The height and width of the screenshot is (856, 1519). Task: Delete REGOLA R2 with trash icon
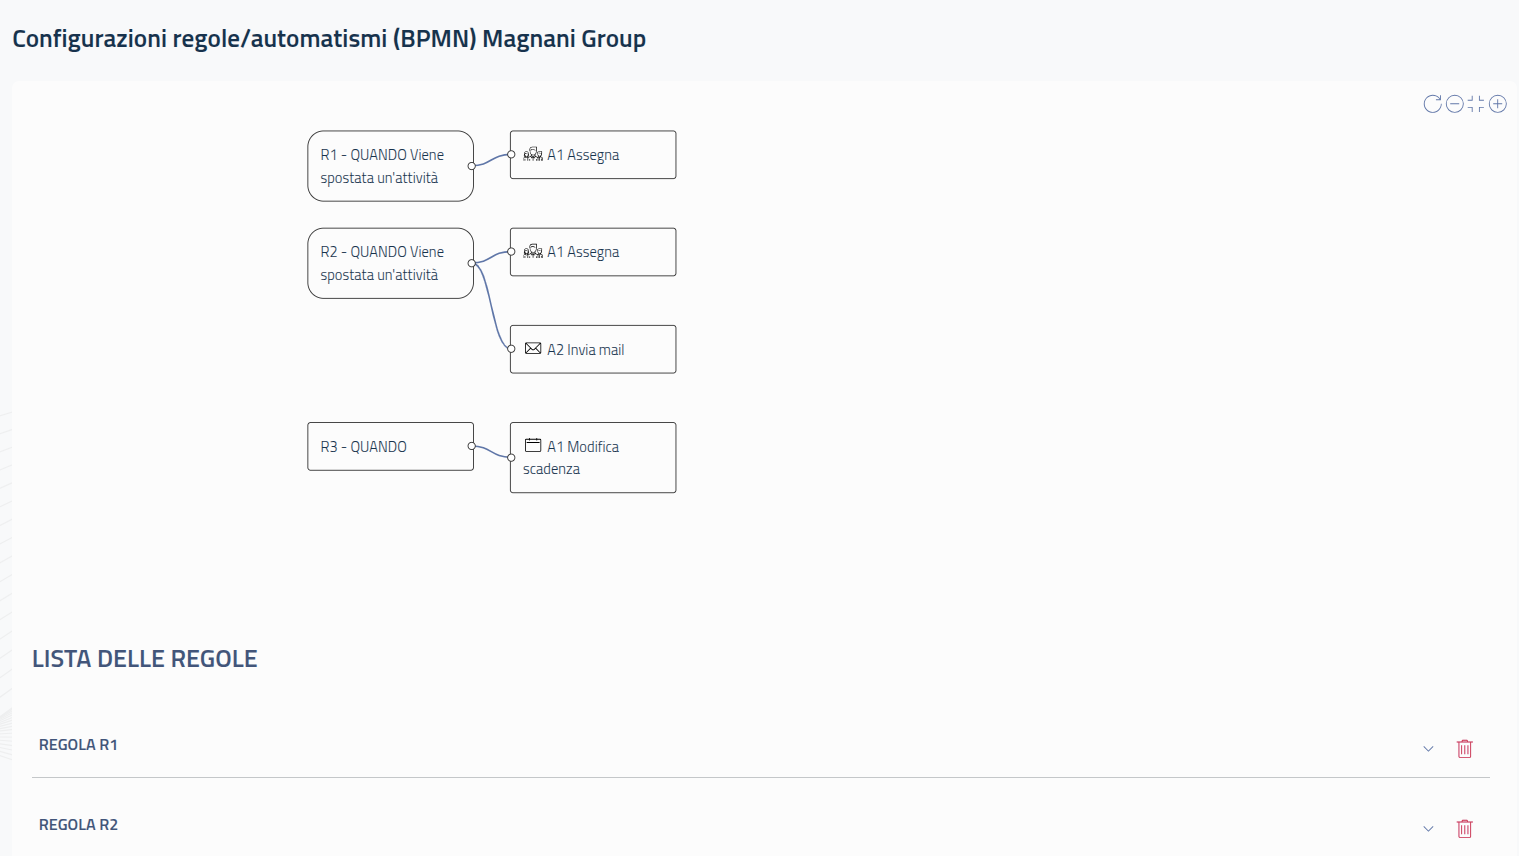(1465, 828)
